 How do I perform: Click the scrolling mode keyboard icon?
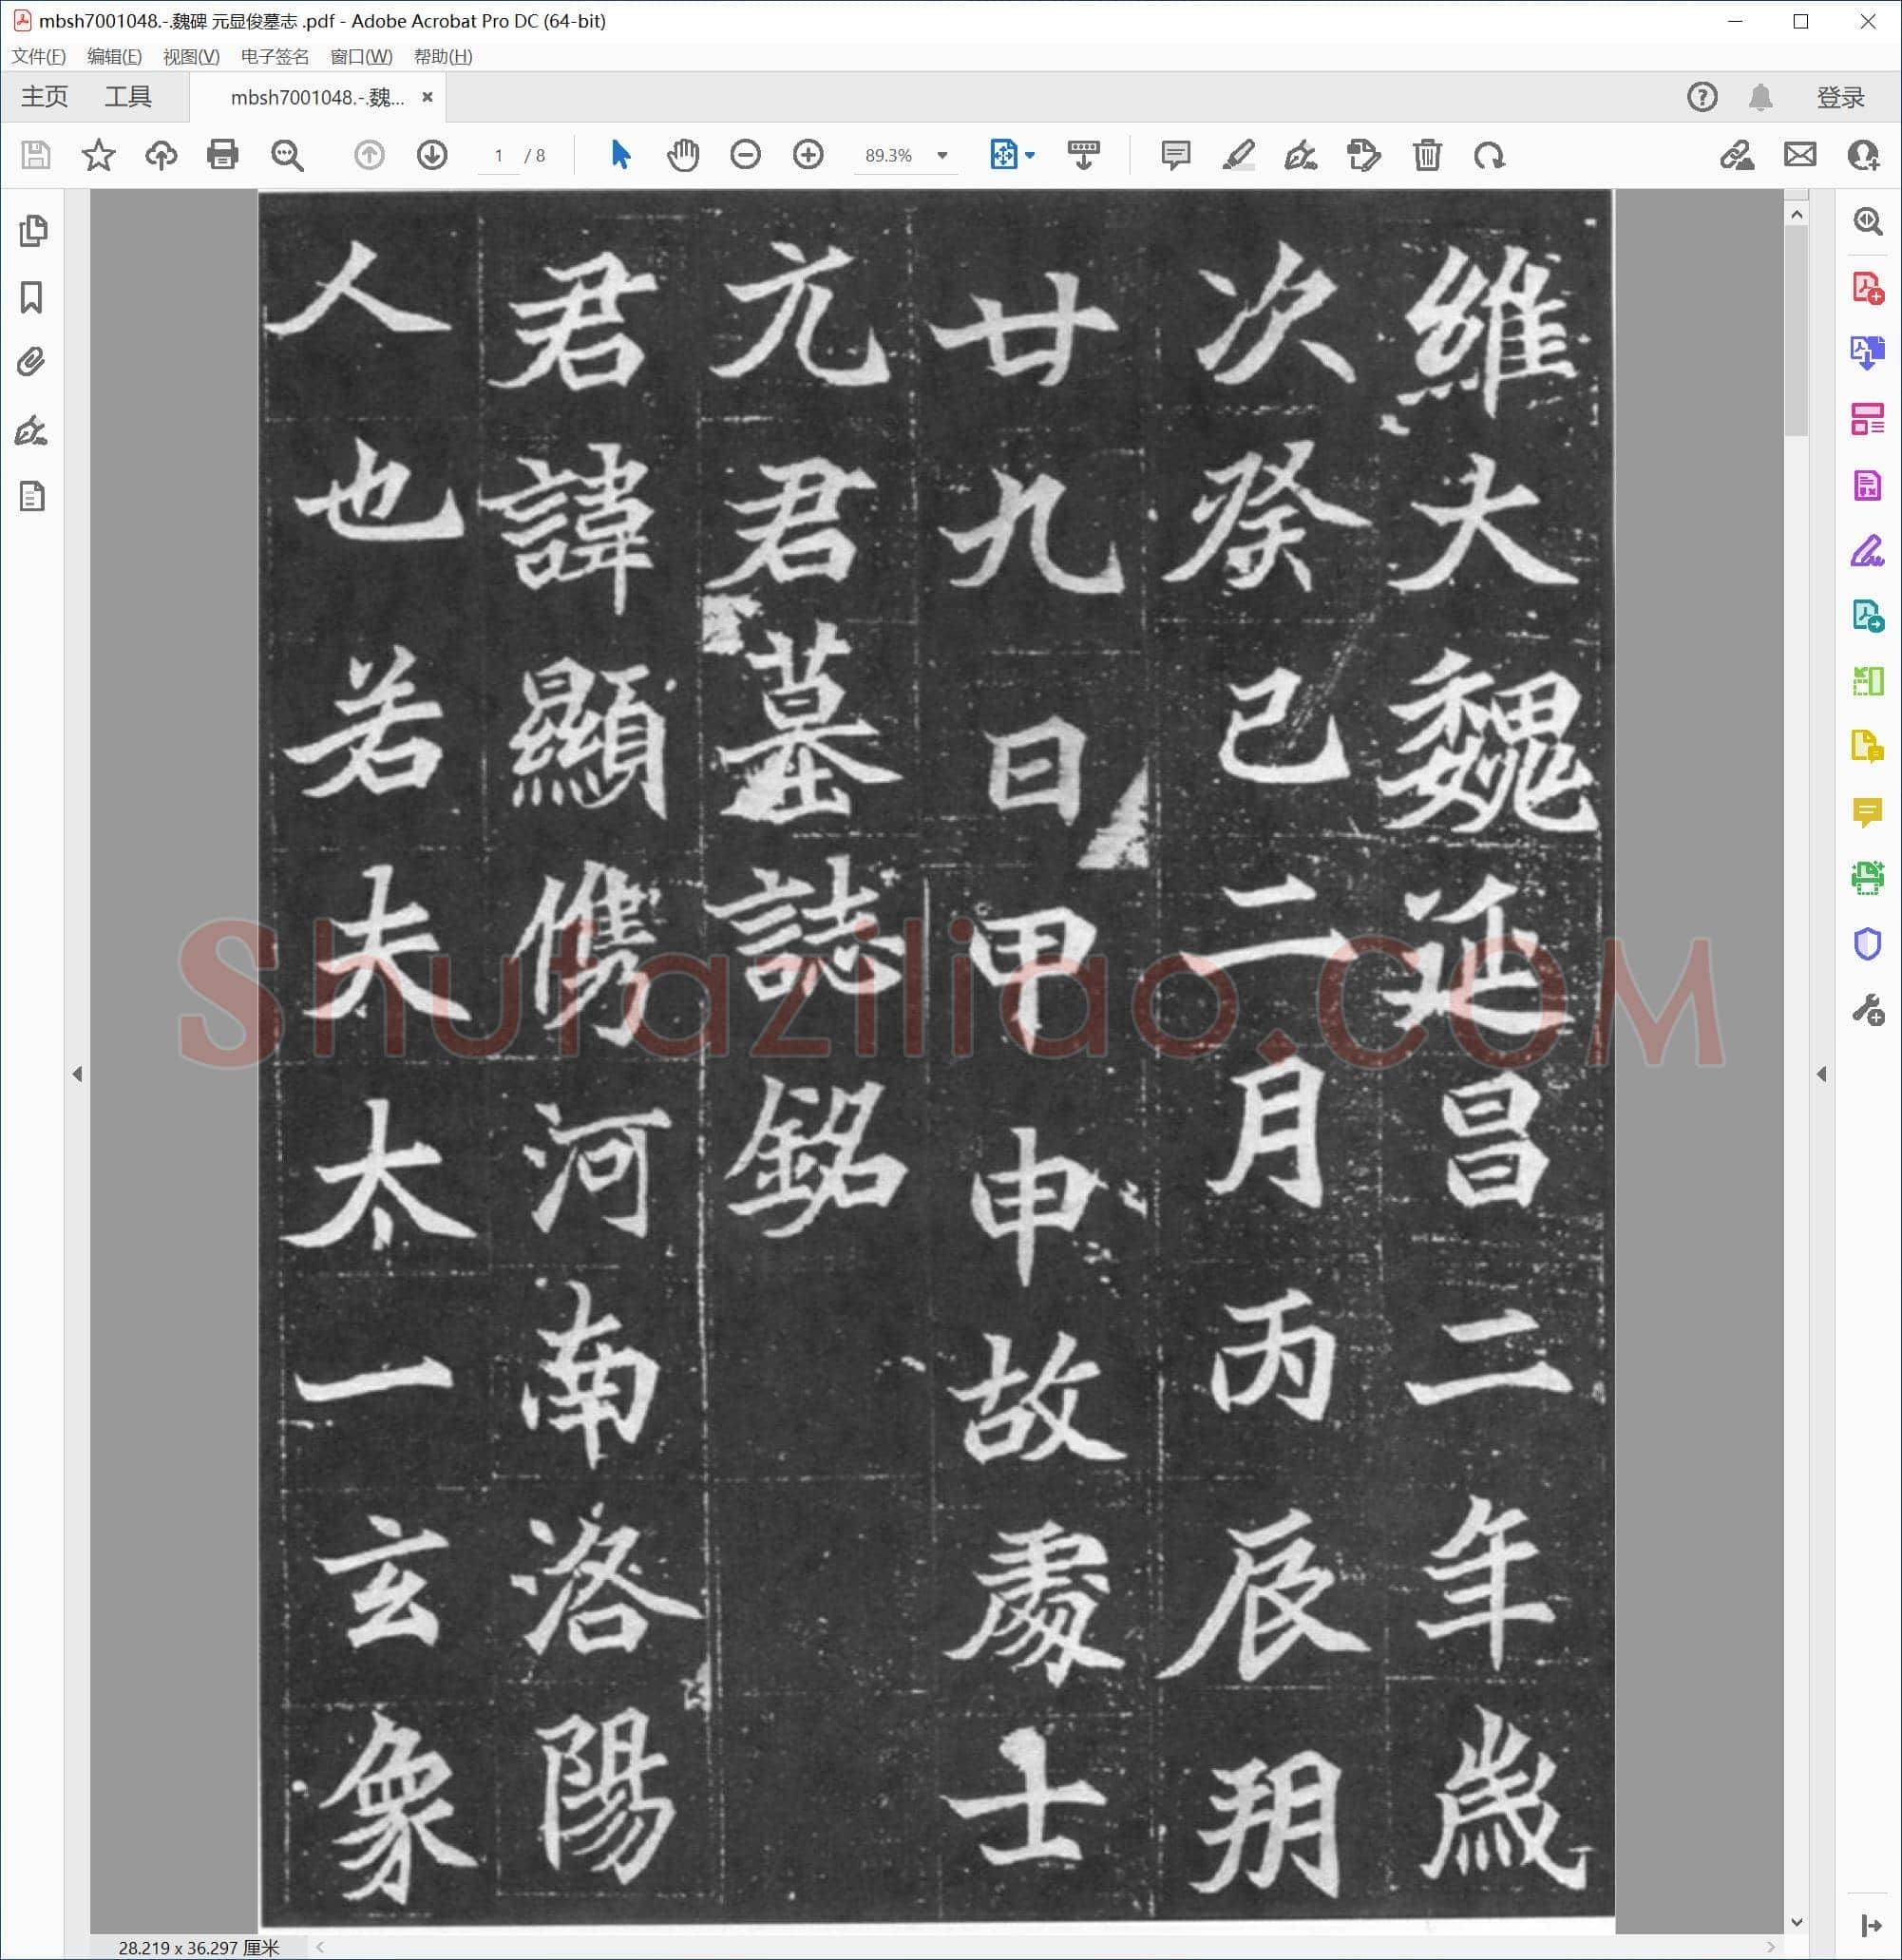pyautogui.click(x=1084, y=155)
